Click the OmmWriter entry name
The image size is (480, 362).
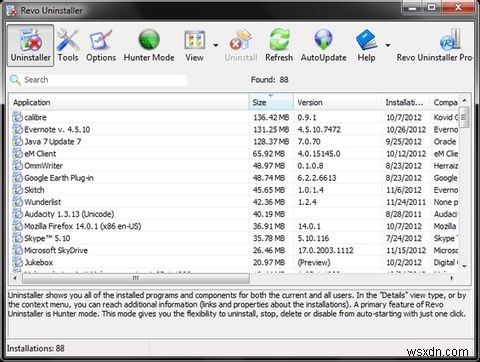(43, 166)
